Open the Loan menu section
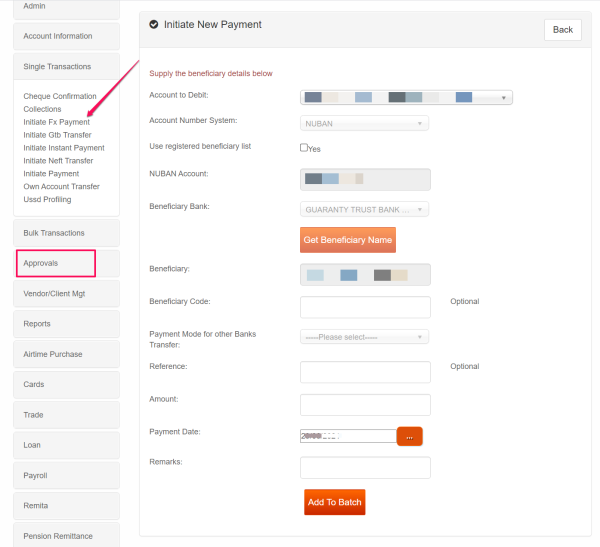The height and width of the screenshot is (547, 600). tap(67, 445)
